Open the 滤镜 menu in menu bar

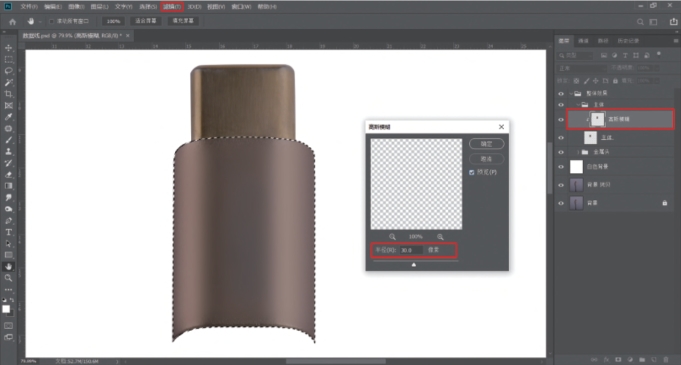point(172,7)
